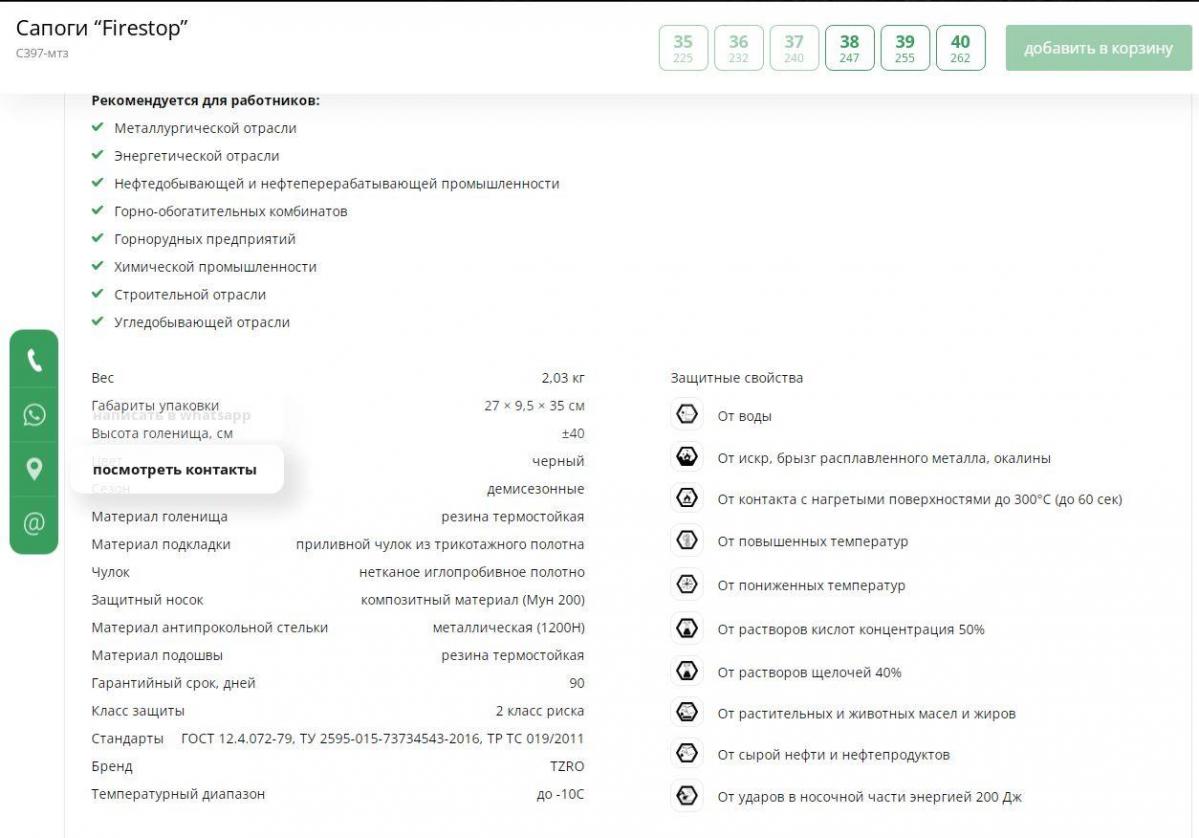Pick size 37 from size selector
This screenshot has height=838, width=1199.
(x=793, y=48)
